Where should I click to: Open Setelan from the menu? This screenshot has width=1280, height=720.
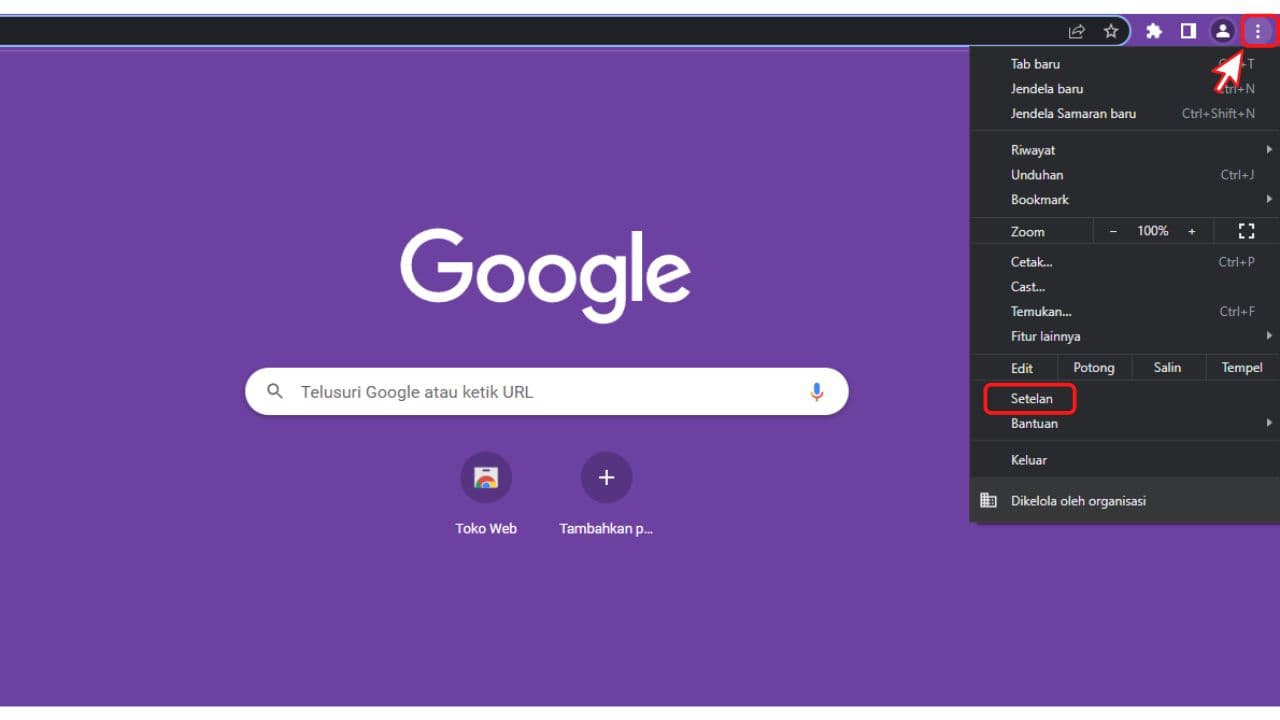(1125, 399)
